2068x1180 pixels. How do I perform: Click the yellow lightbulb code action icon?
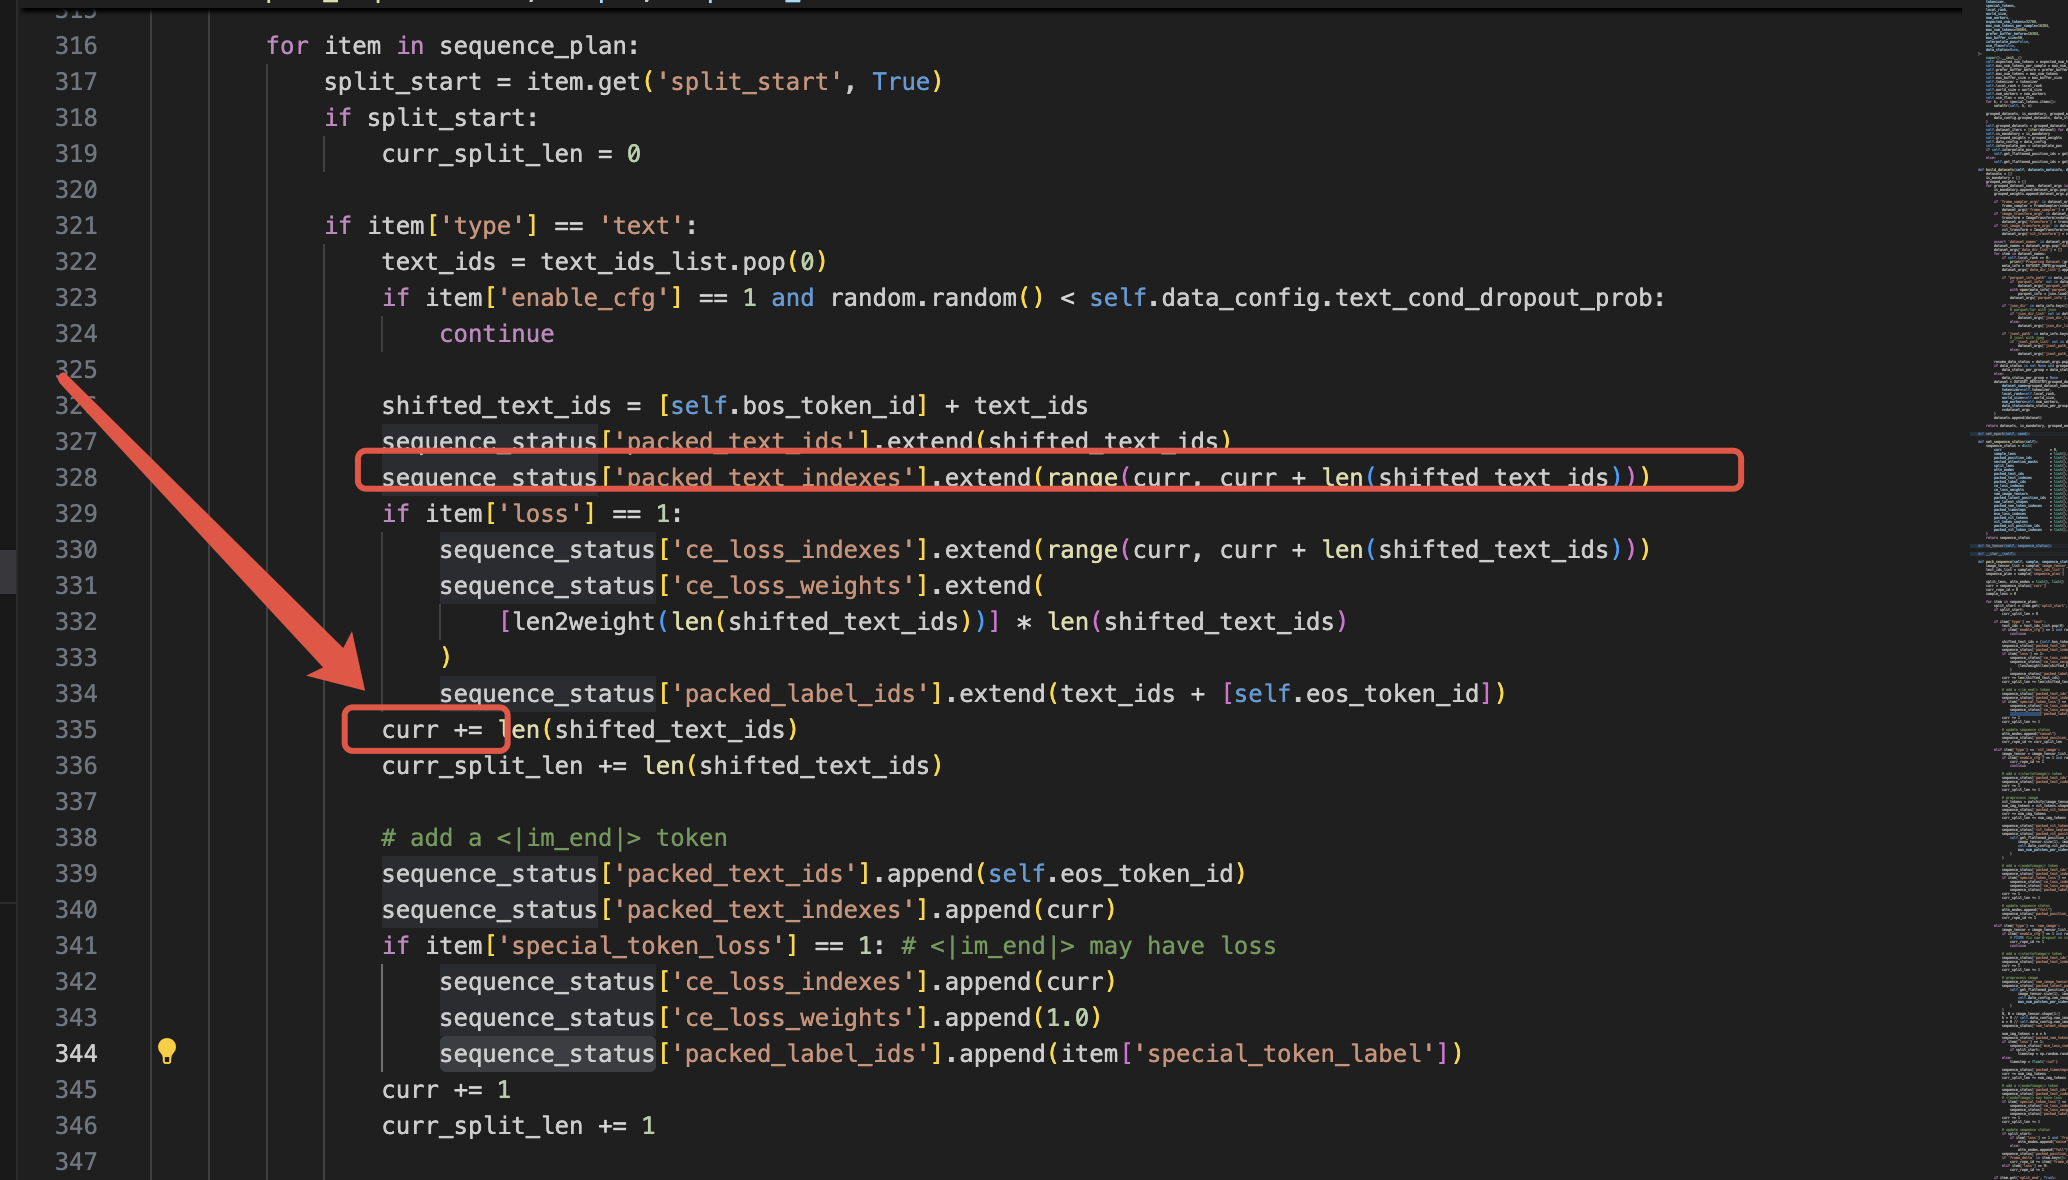point(167,1050)
